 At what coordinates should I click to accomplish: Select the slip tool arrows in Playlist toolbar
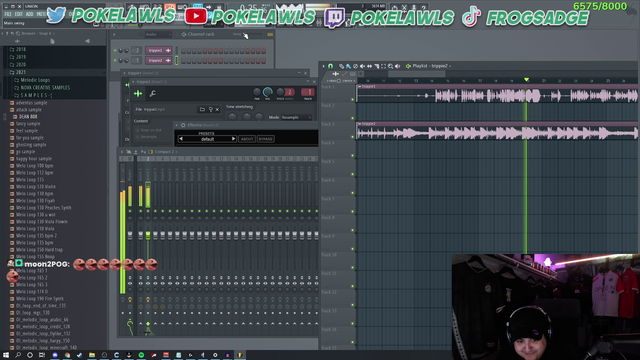369,66
